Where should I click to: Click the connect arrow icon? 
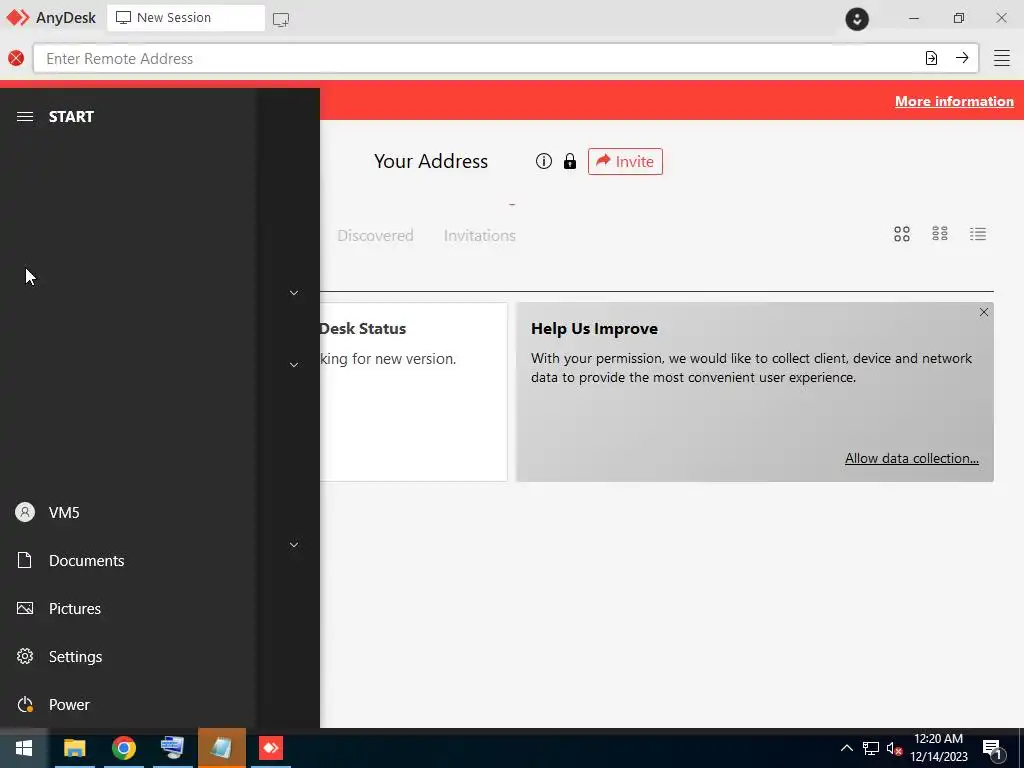962,58
